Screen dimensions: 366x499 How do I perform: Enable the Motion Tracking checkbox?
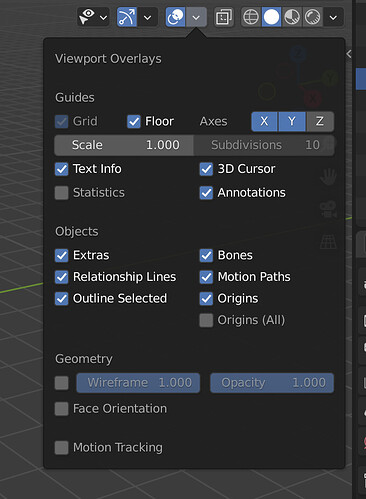(x=62, y=448)
